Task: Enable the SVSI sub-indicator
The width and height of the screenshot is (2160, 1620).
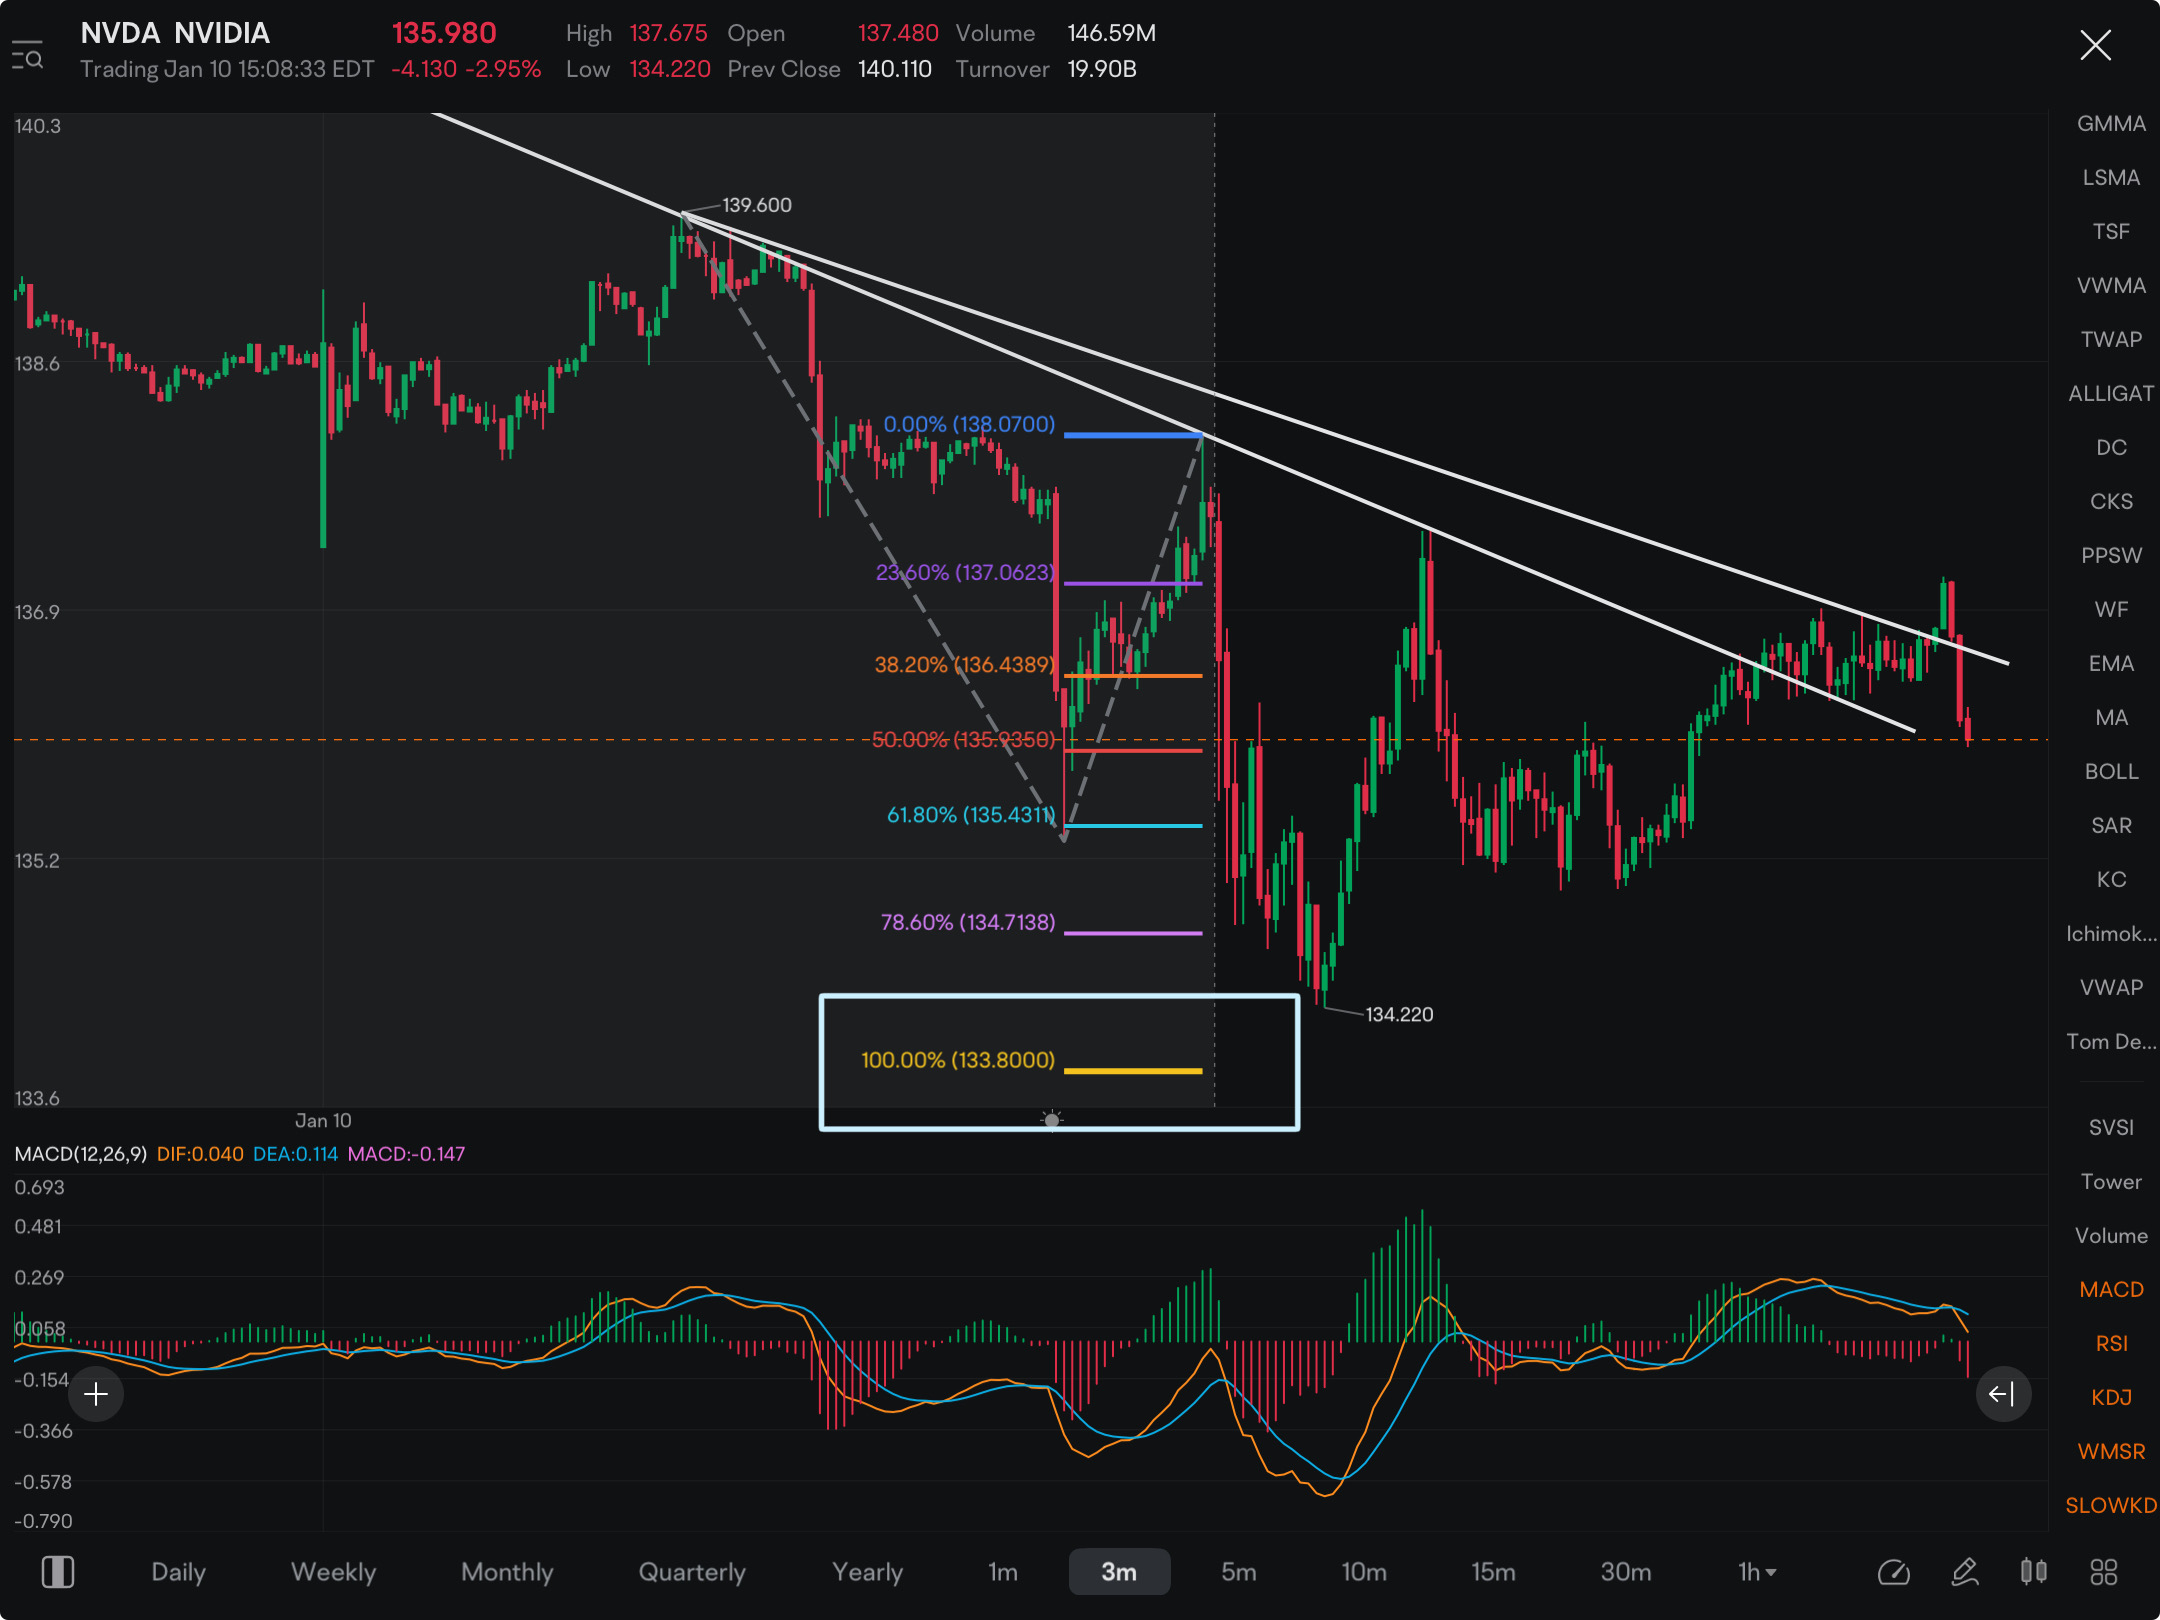Action: tap(2111, 1128)
